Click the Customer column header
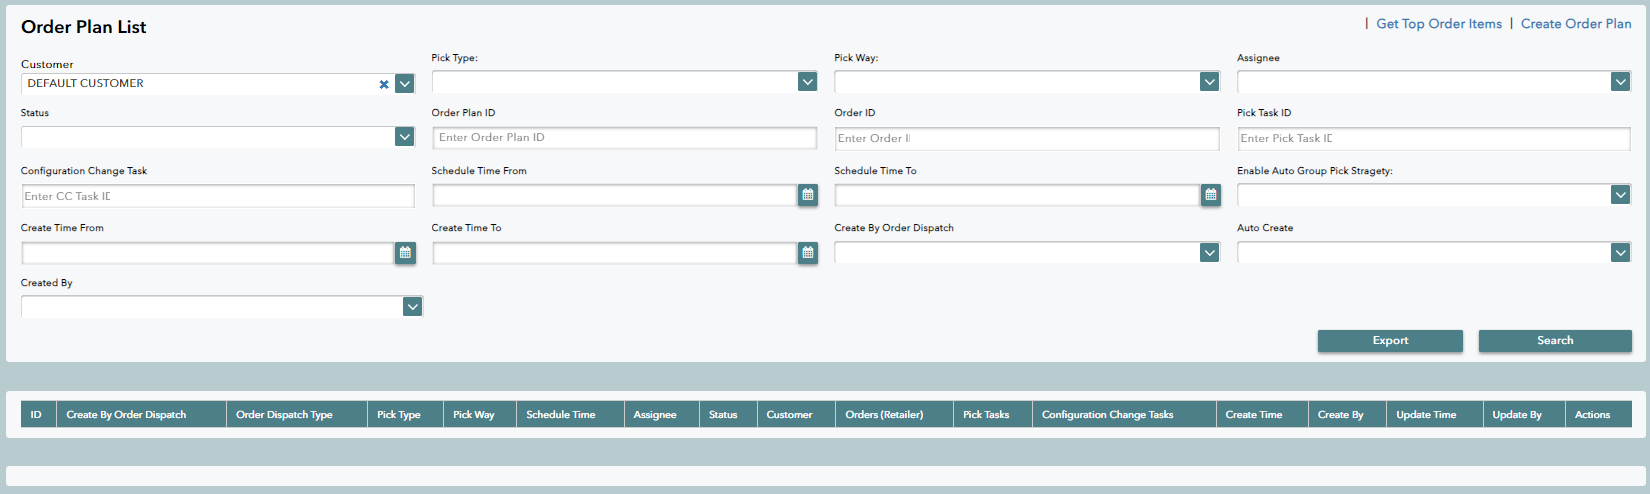 click(x=796, y=414)
